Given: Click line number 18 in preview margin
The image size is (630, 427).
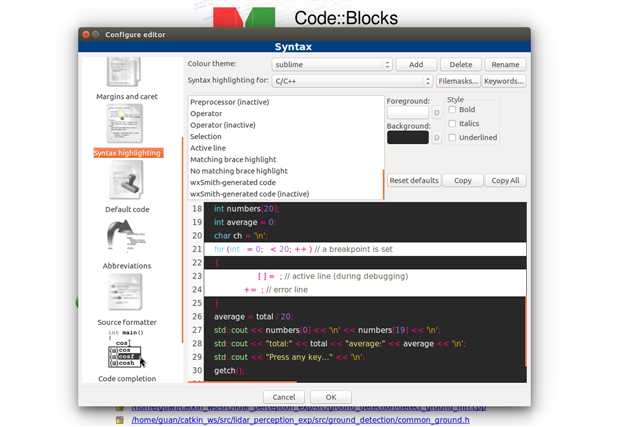Looking at the screenshot, I should coord(196,209).
